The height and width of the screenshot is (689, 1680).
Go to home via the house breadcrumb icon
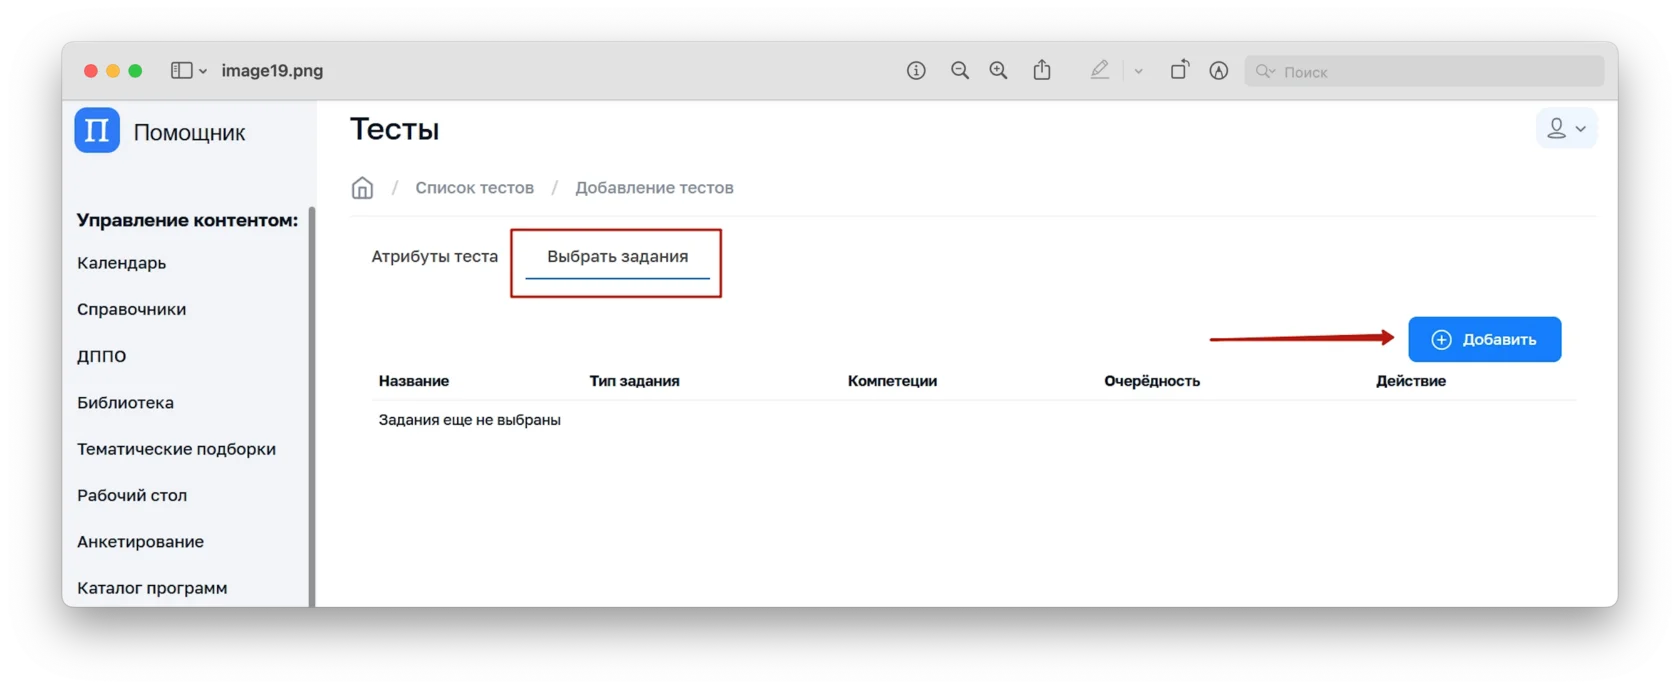click(362, 188)
